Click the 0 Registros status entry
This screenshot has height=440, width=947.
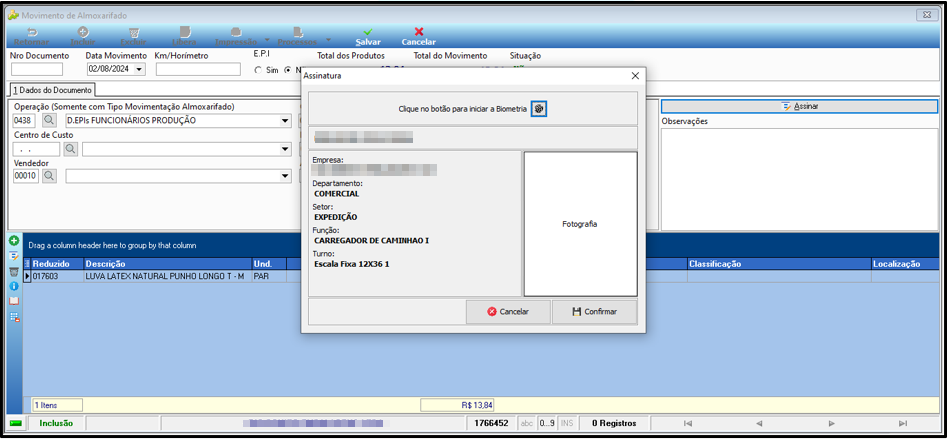tap(614, 423)
